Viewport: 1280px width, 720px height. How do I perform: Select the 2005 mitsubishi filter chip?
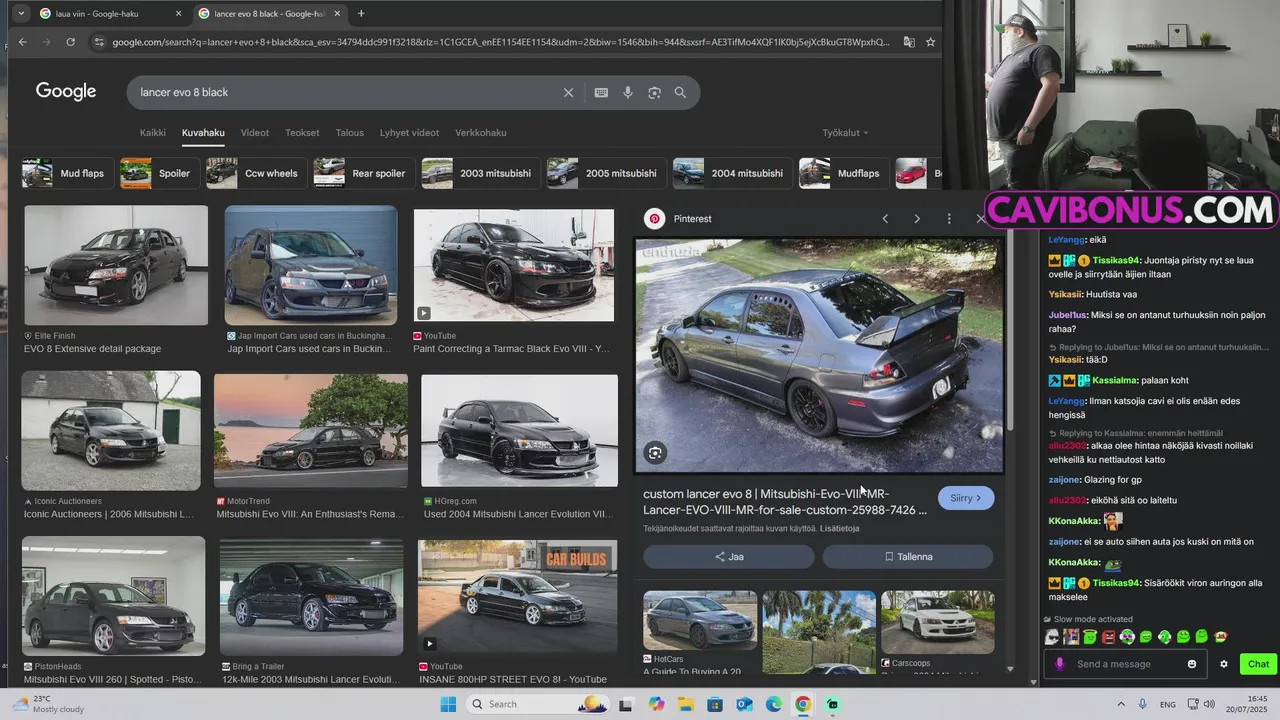[605, 173]
